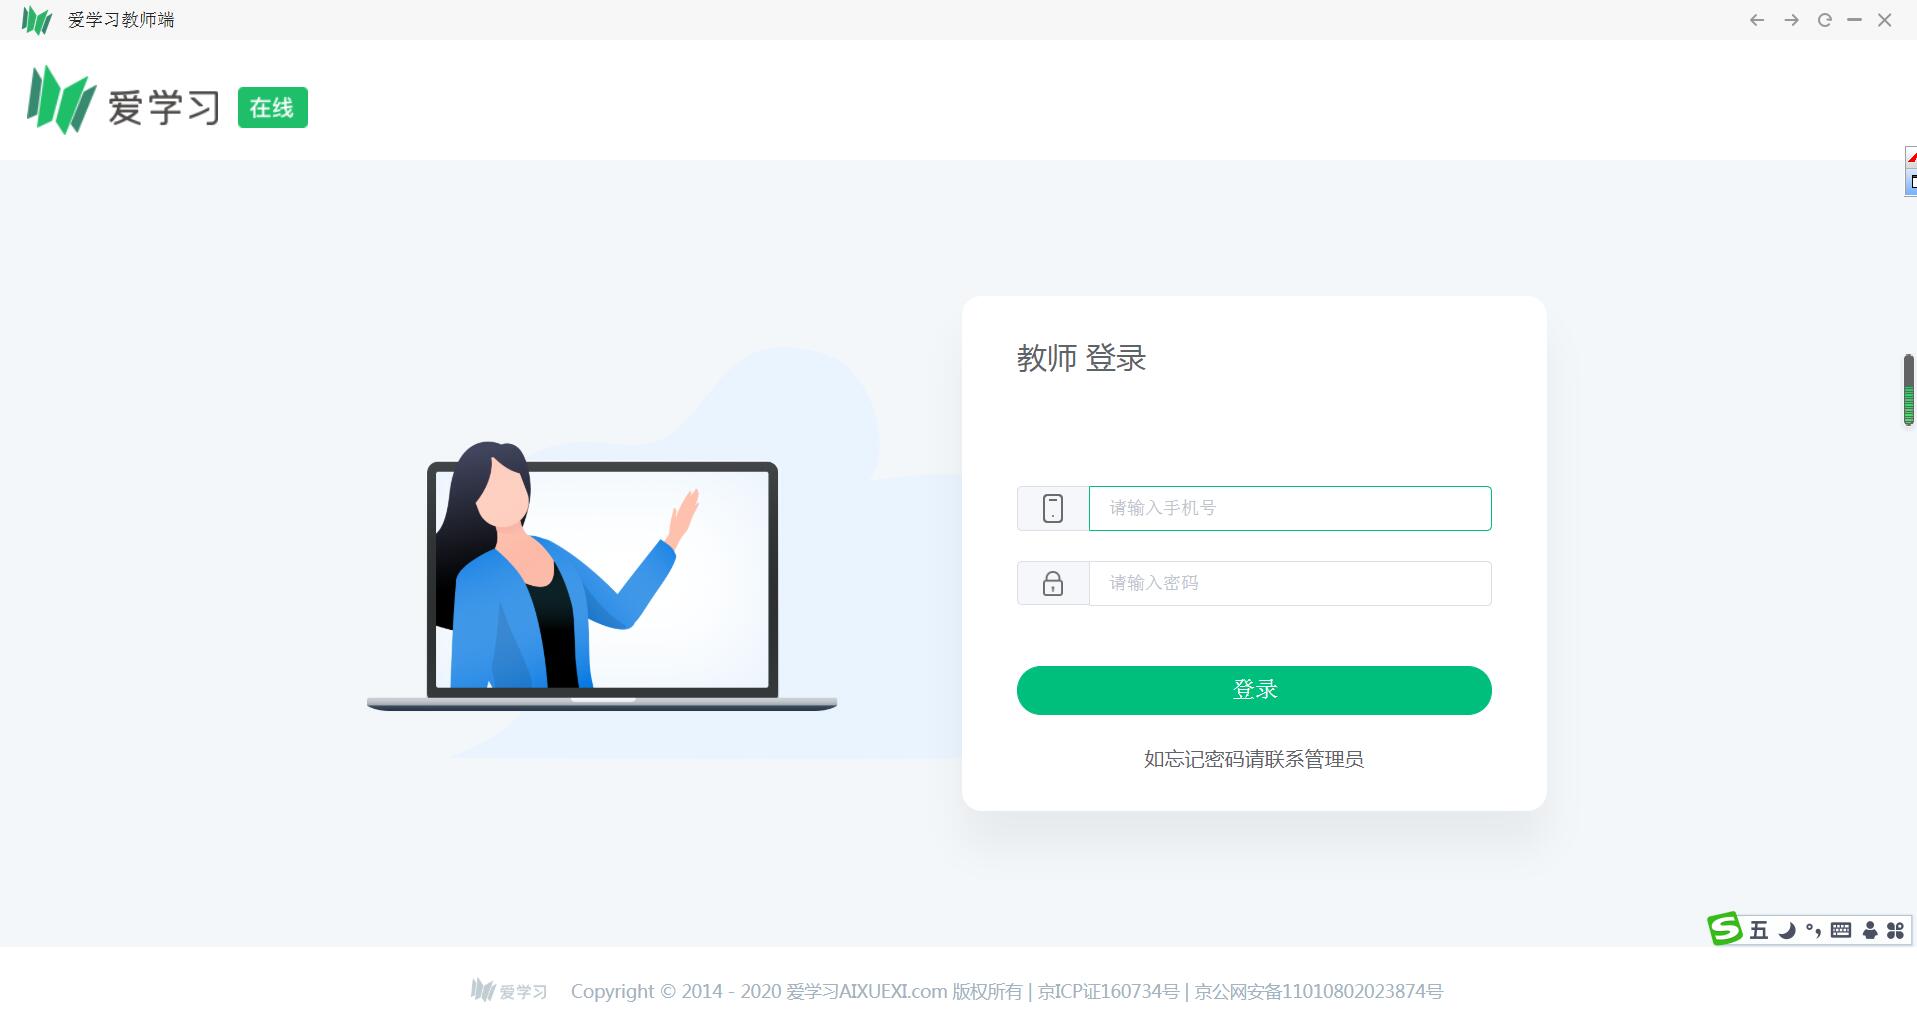Click the lock icon beside password field

click(1053, 583)
